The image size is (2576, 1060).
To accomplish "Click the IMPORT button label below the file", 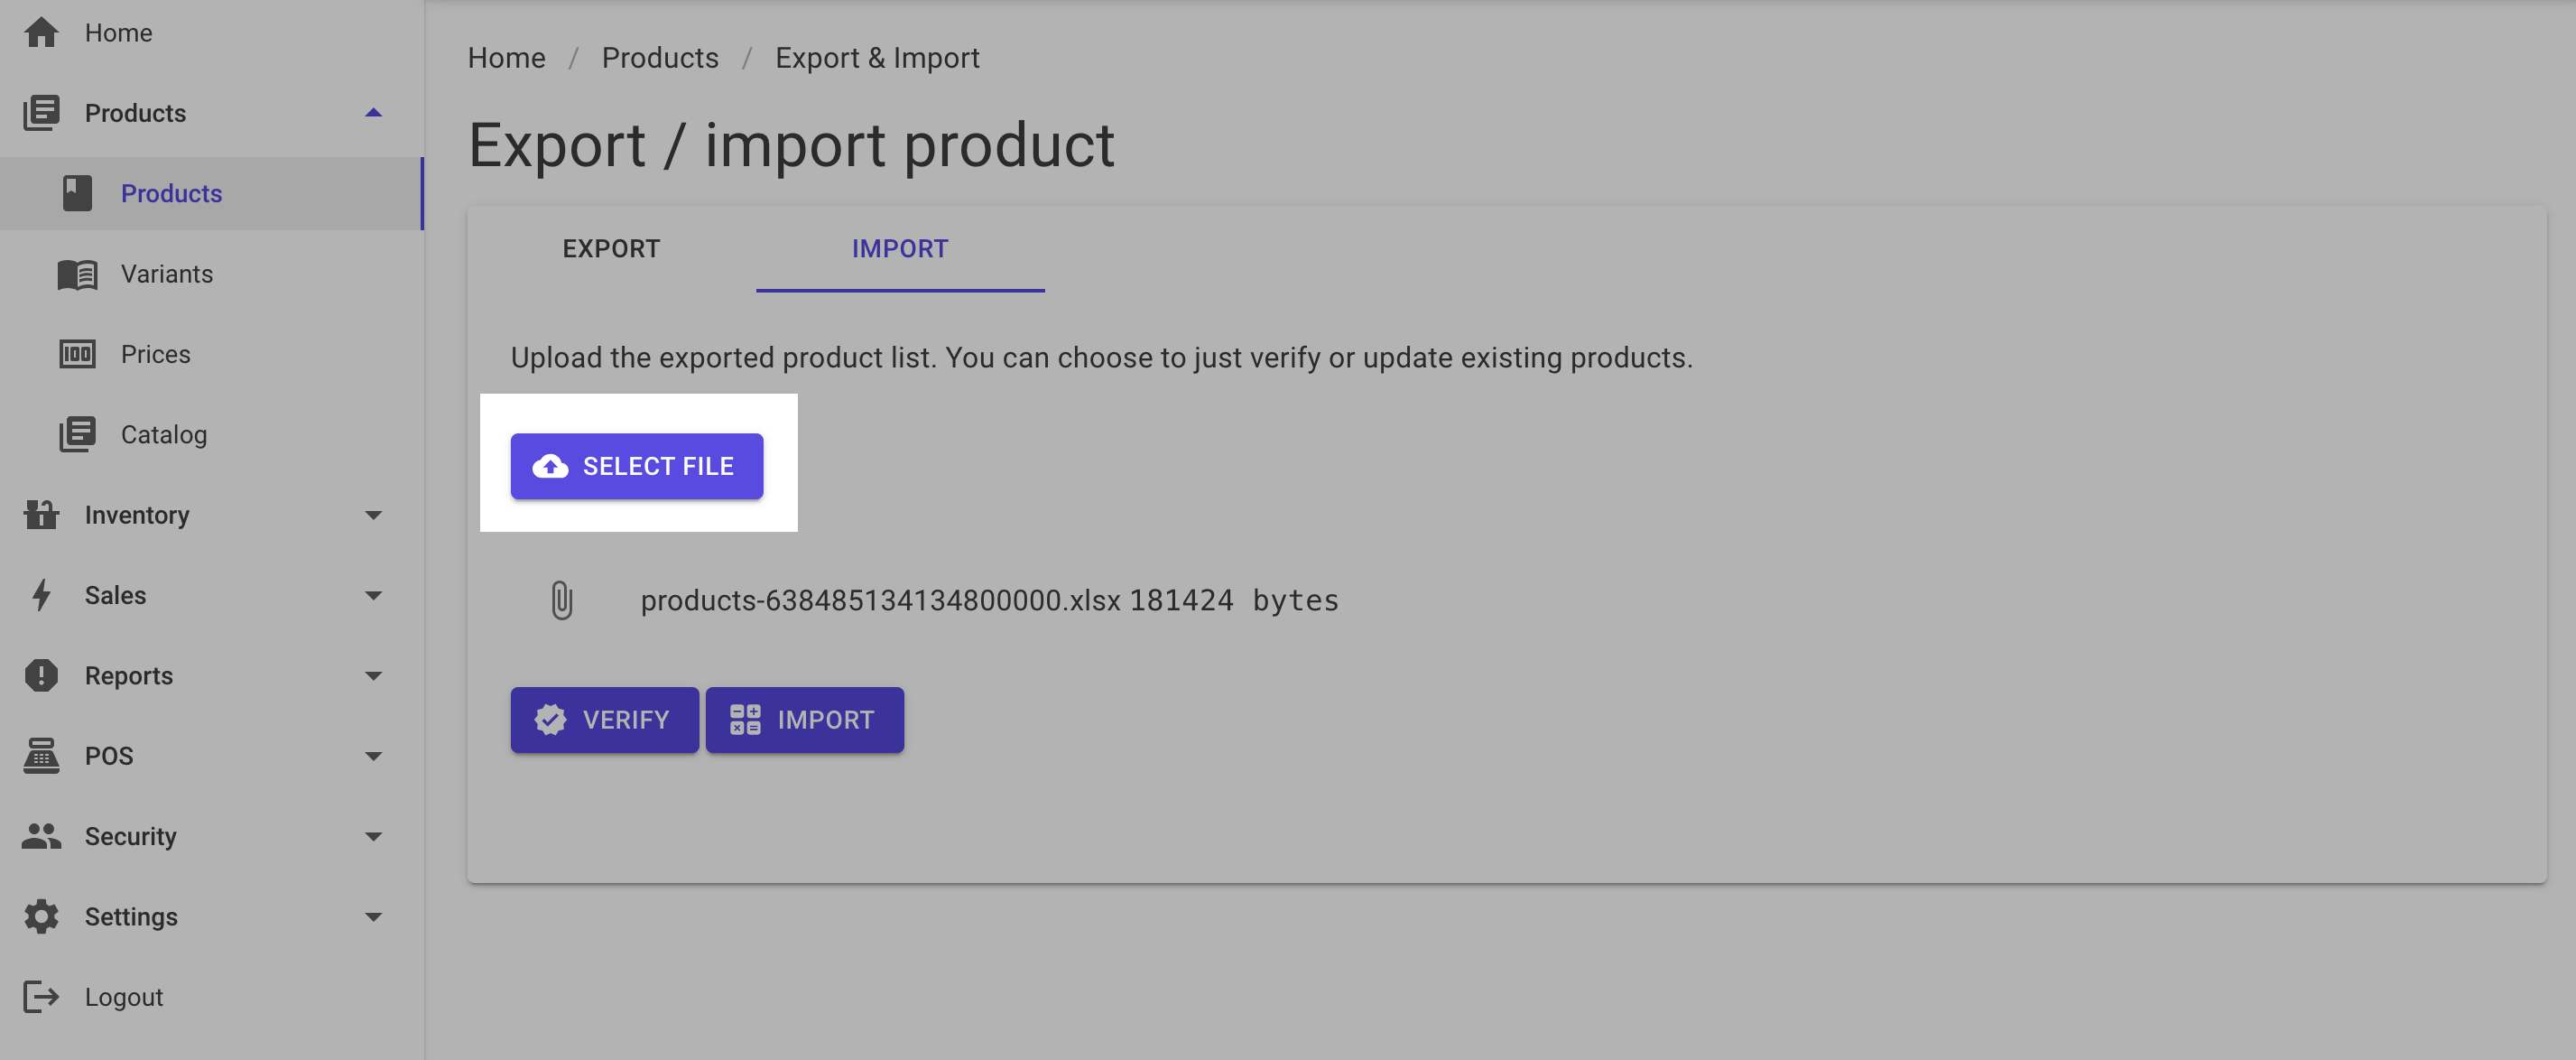I will click(x=826, y=720).
